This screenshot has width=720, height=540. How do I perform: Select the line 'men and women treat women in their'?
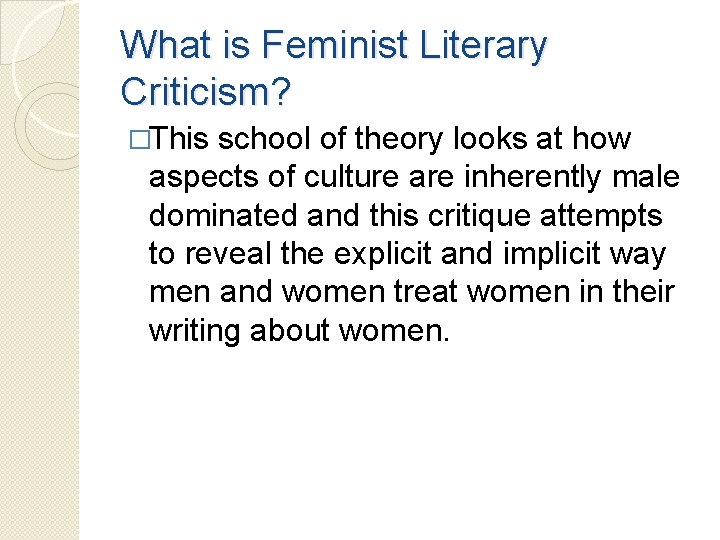point(412,292)
